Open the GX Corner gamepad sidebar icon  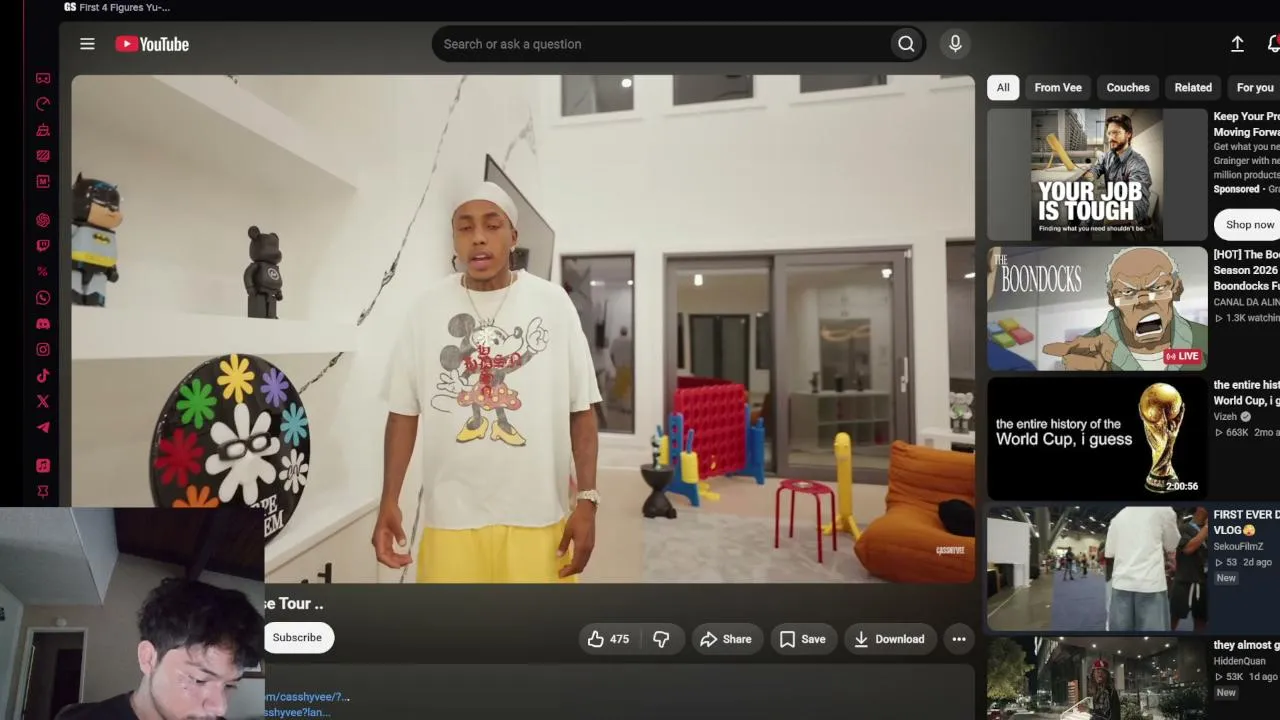tap(43, 78)
